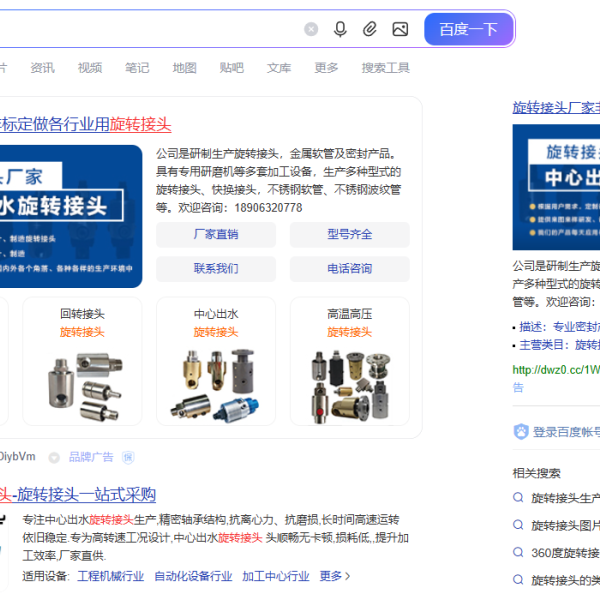The height and width of the screenshot is (600, 600).
Task: Switch to the 视频 tab
Action: pos(90,68)
